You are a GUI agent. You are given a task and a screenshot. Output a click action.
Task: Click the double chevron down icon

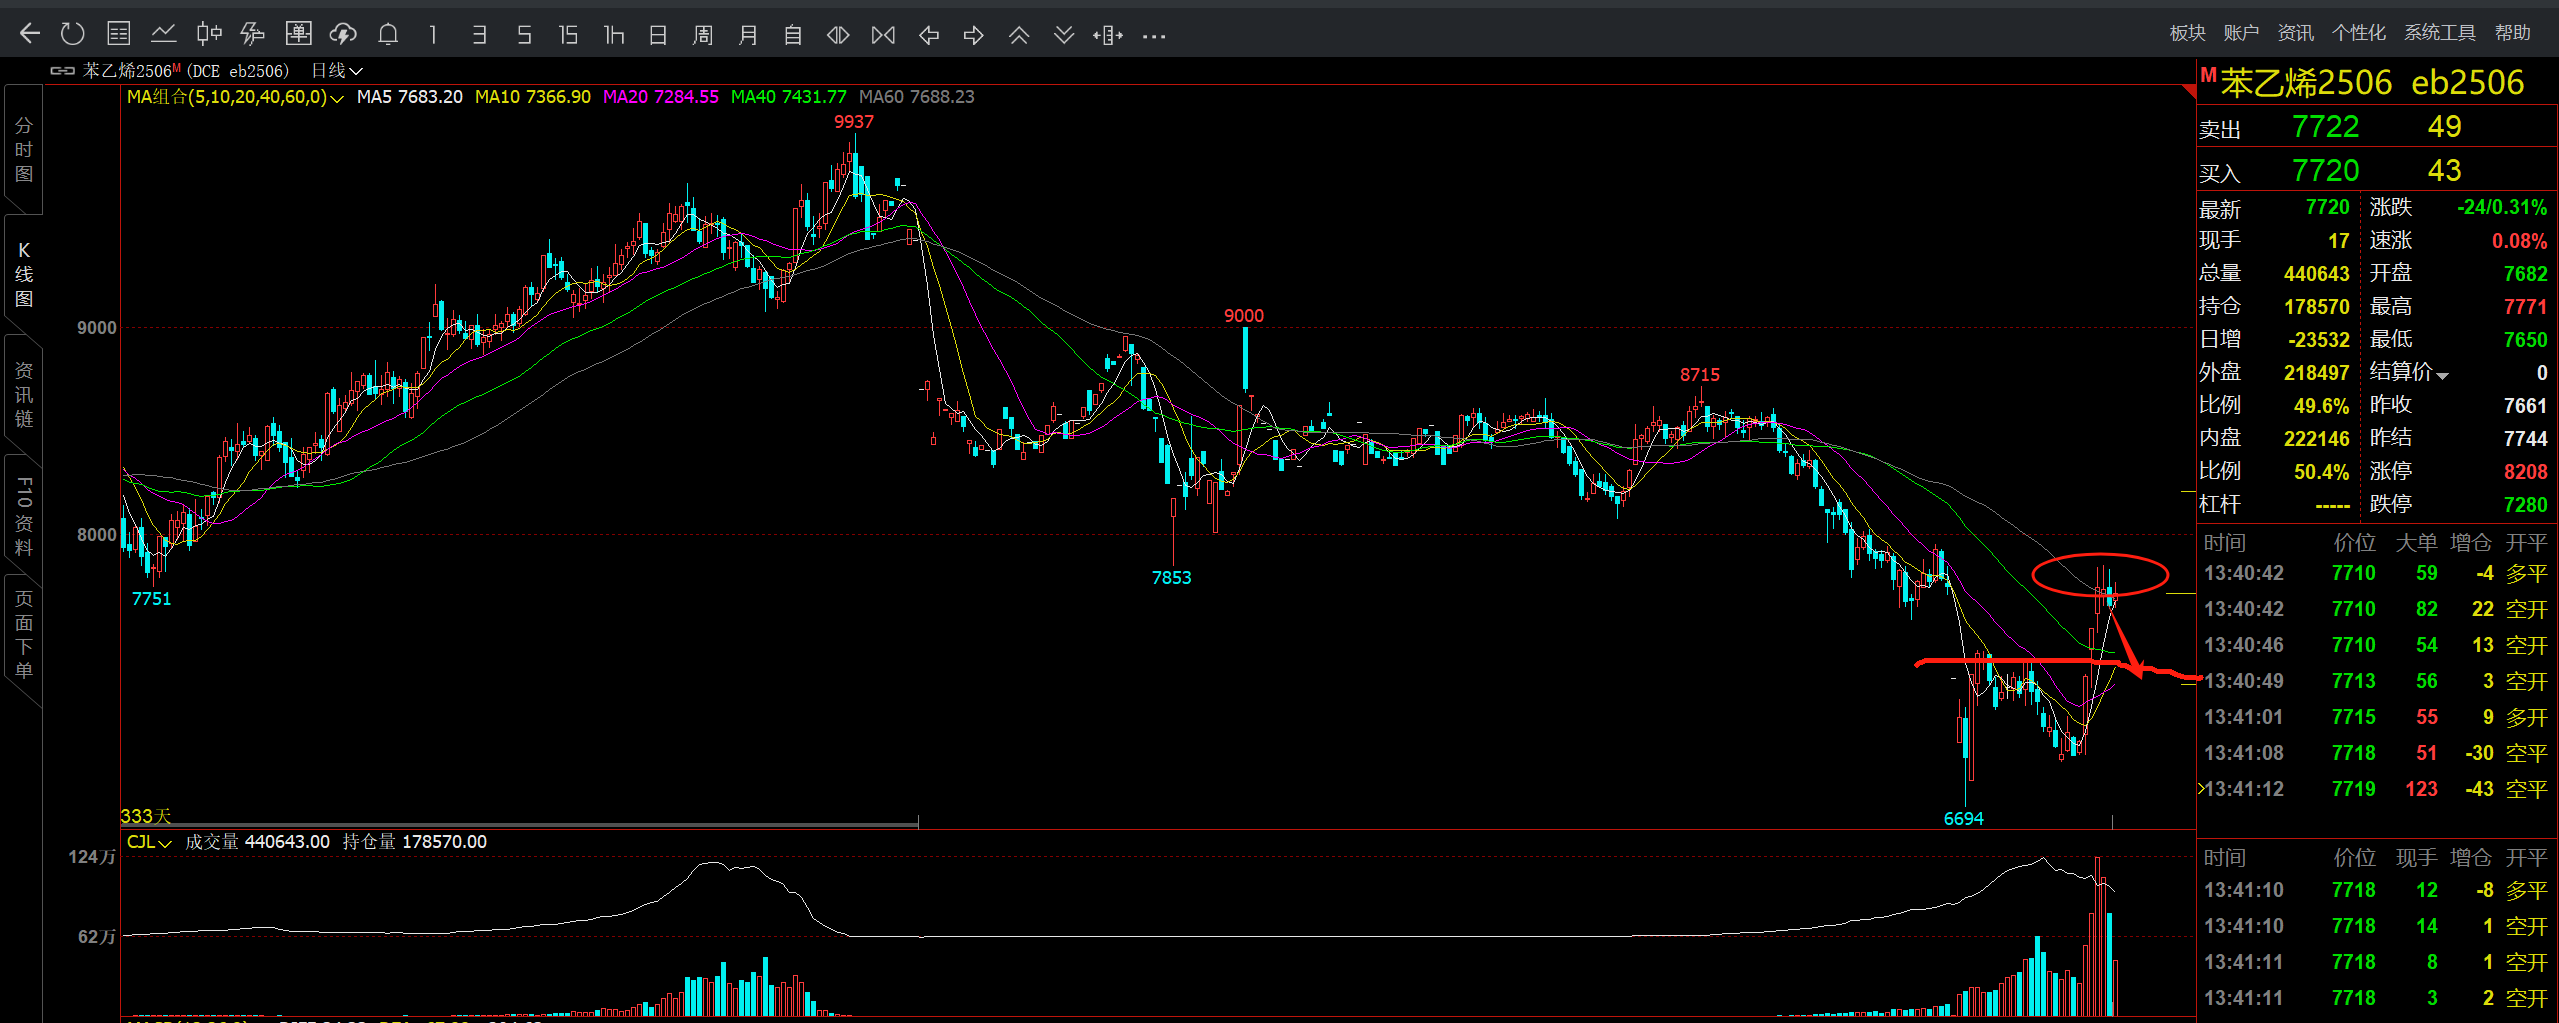1064,35
